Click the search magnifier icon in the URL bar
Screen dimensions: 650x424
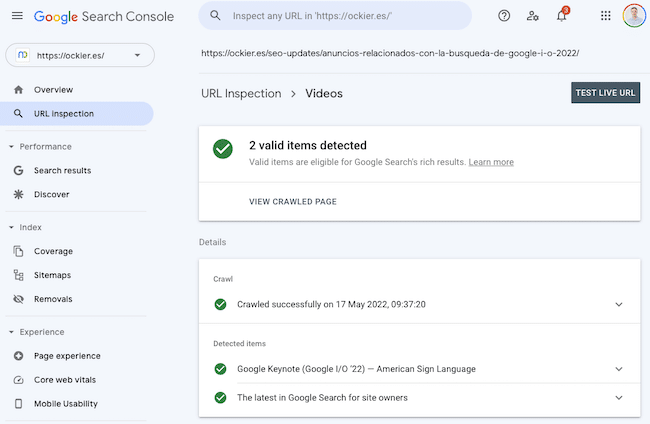point(215,16)
